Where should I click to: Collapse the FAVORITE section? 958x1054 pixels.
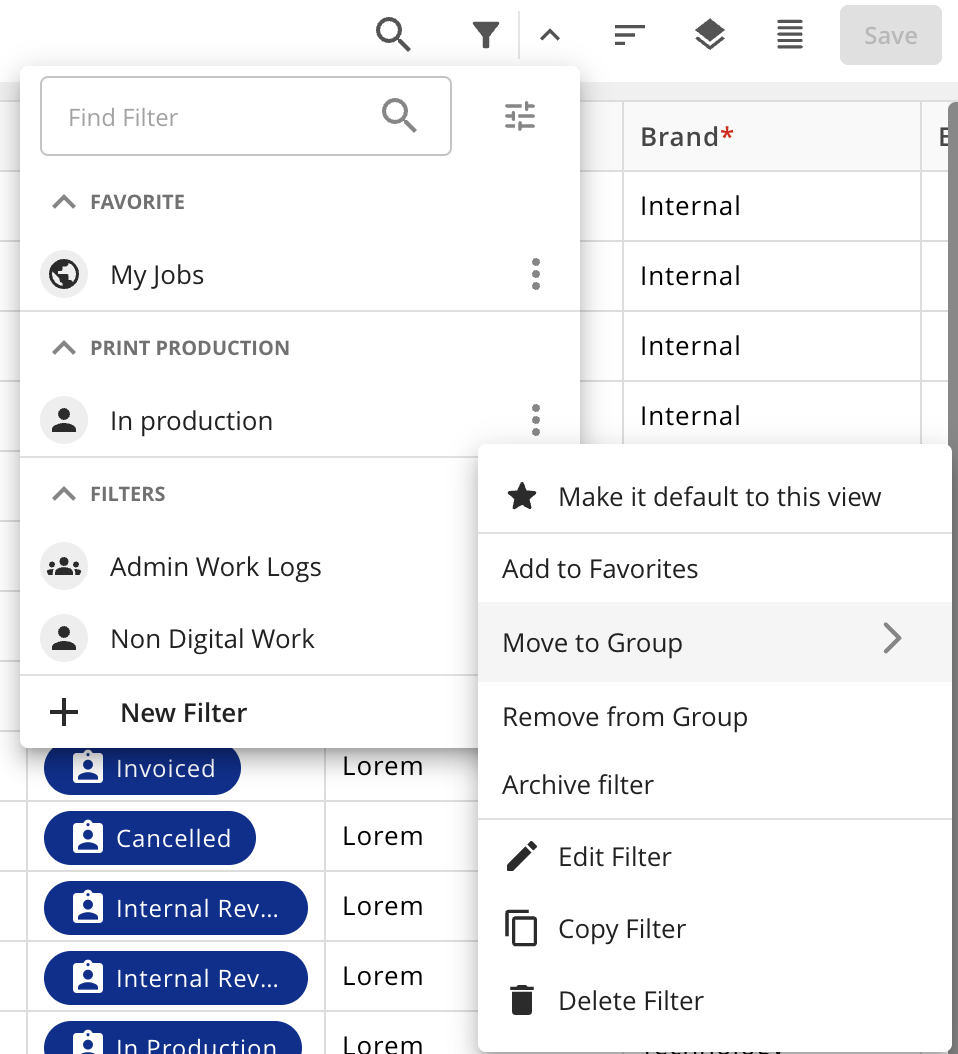pyautogui.click(x=64, y=202)
